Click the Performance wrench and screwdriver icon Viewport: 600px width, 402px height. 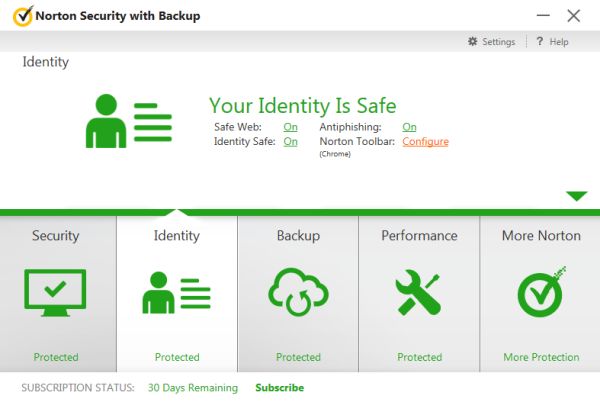pos(418,293)
